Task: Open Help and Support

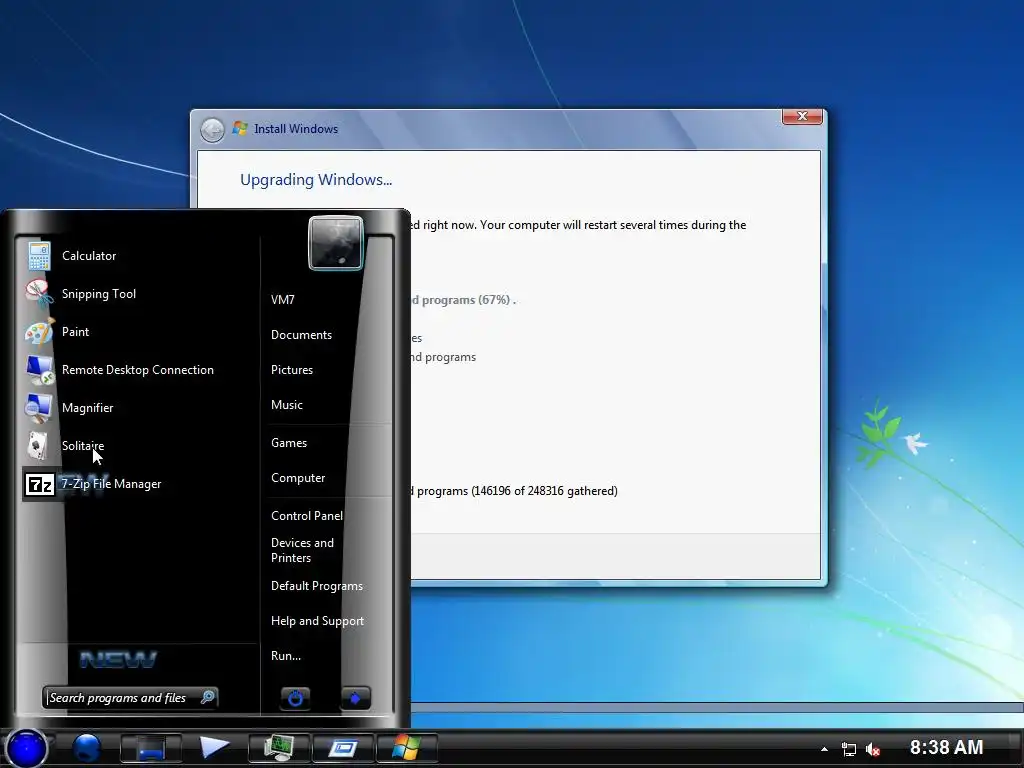Action: 317,621
